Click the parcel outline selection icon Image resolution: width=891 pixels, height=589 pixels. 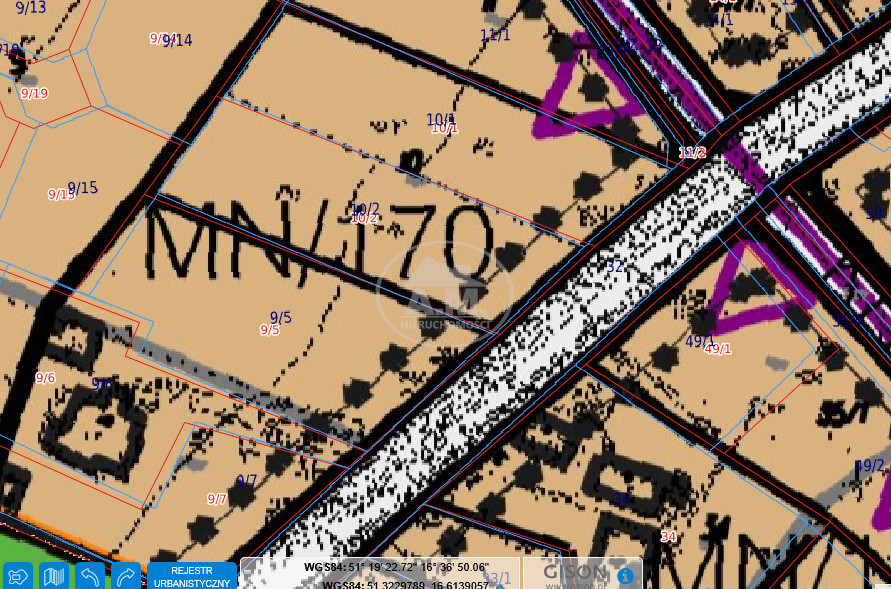click(18, 576)
